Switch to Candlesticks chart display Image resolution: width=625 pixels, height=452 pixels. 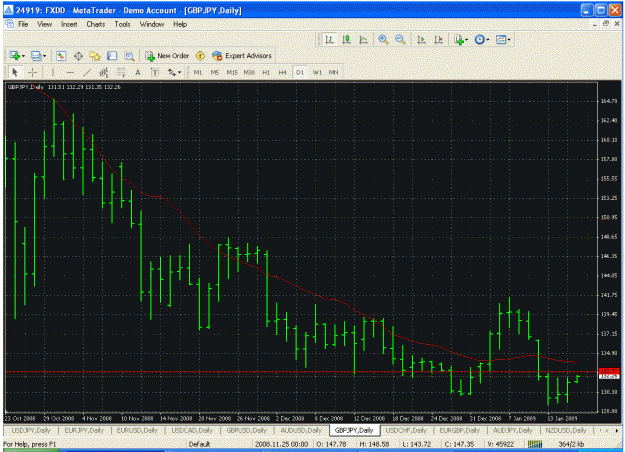(346, 39)
